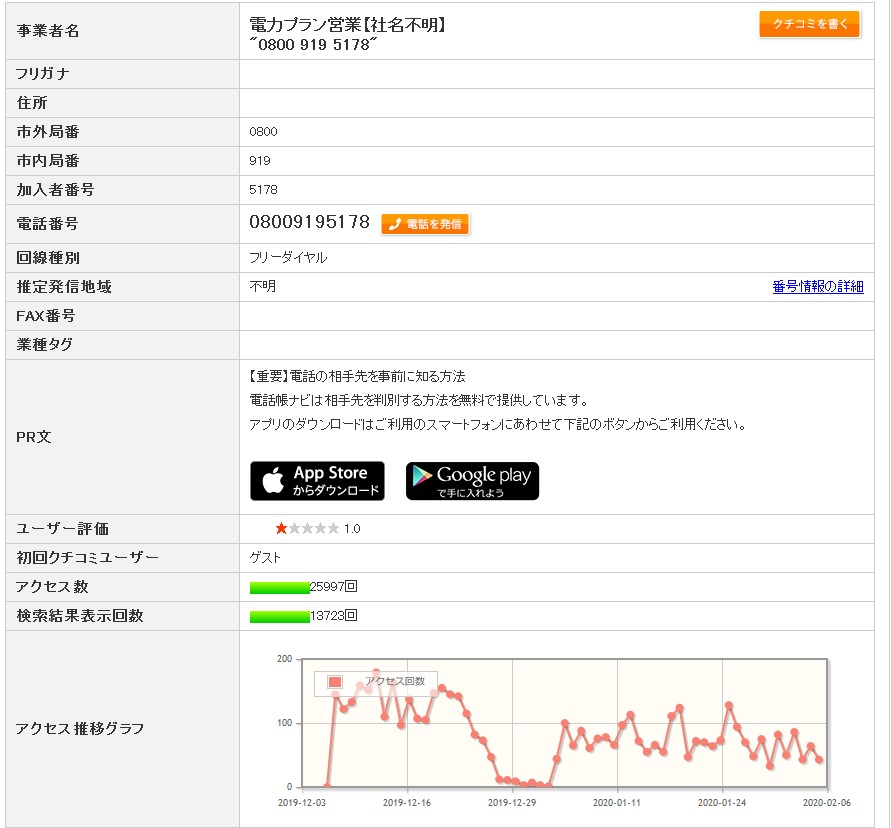
Task: Click the 業種タグ row label
Action: pos(44,344)
